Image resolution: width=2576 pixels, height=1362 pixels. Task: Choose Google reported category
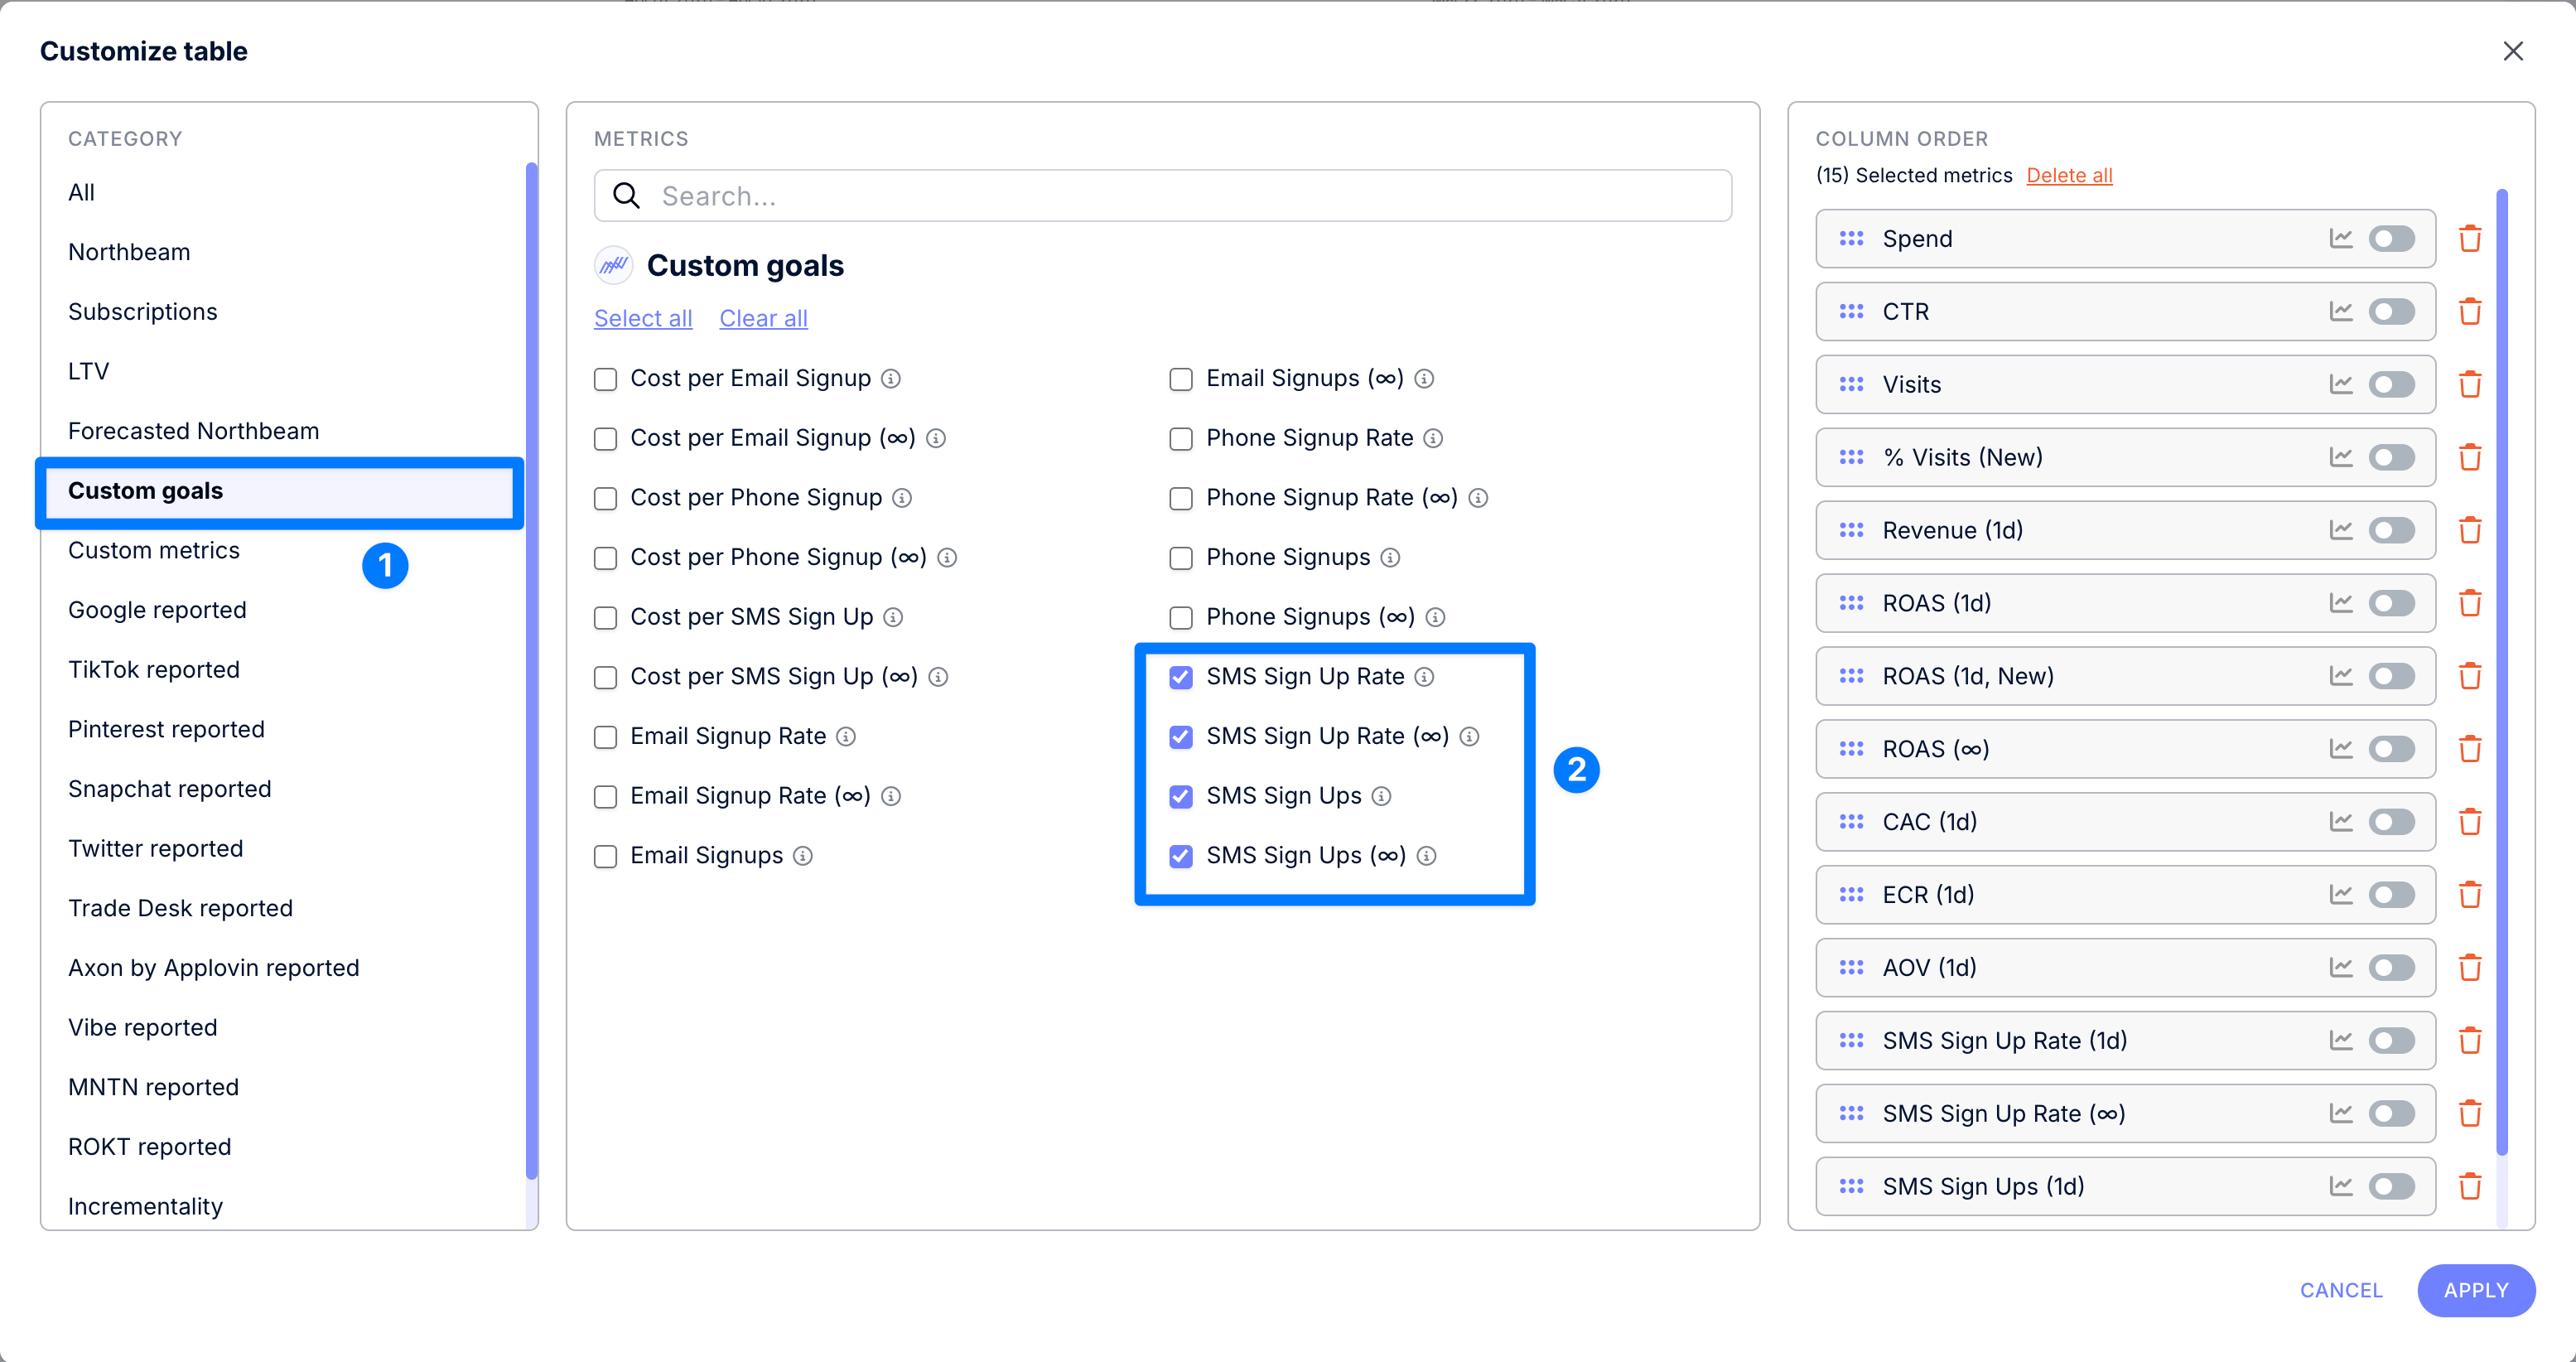(157, 610)
